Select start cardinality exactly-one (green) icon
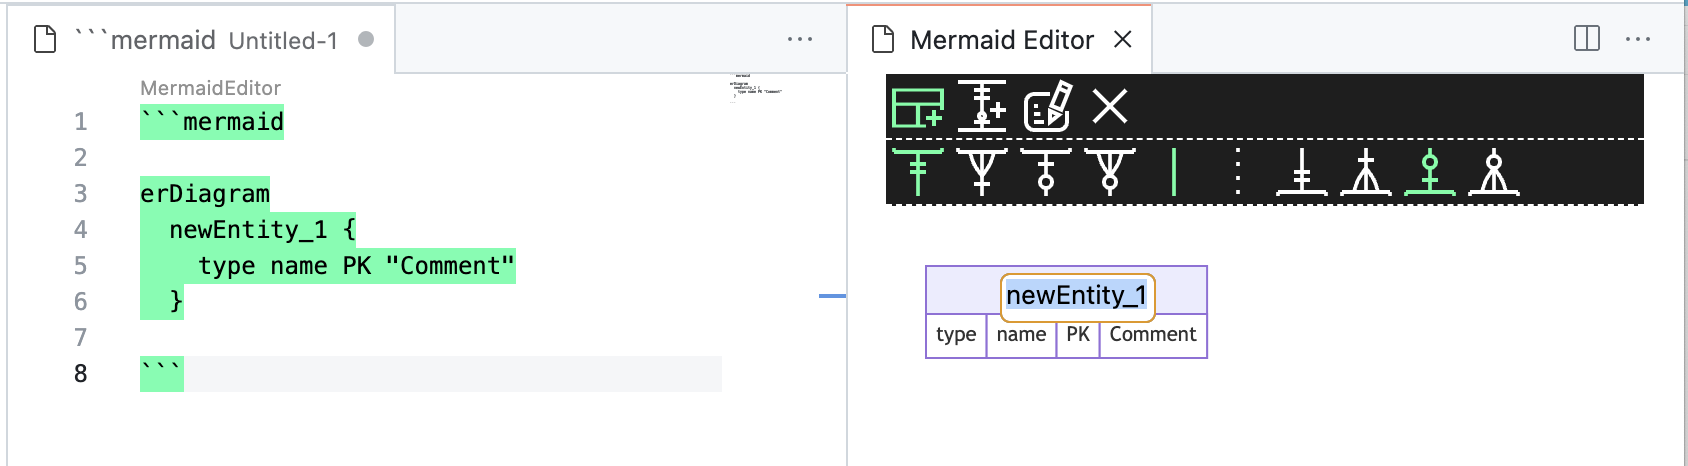Viewport: 1688px width, 466px height. 918,171
